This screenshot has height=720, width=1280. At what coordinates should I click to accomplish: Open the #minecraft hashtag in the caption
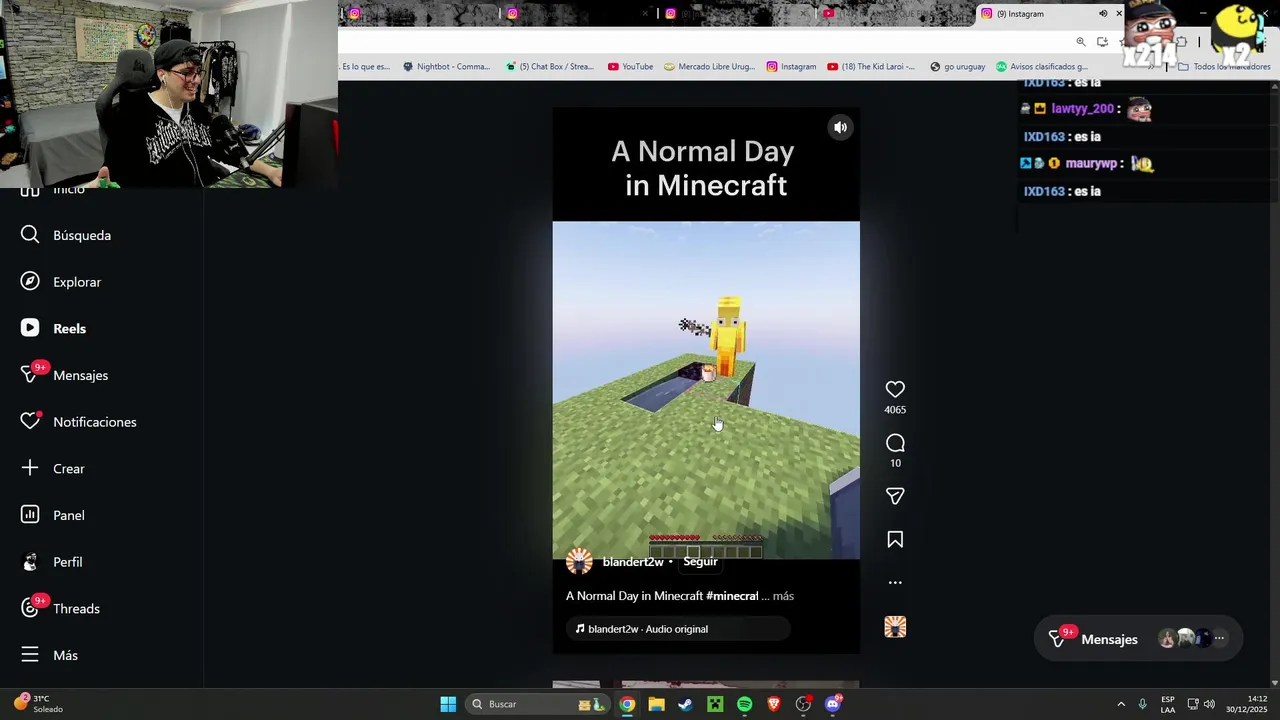[x=732, y=596]
